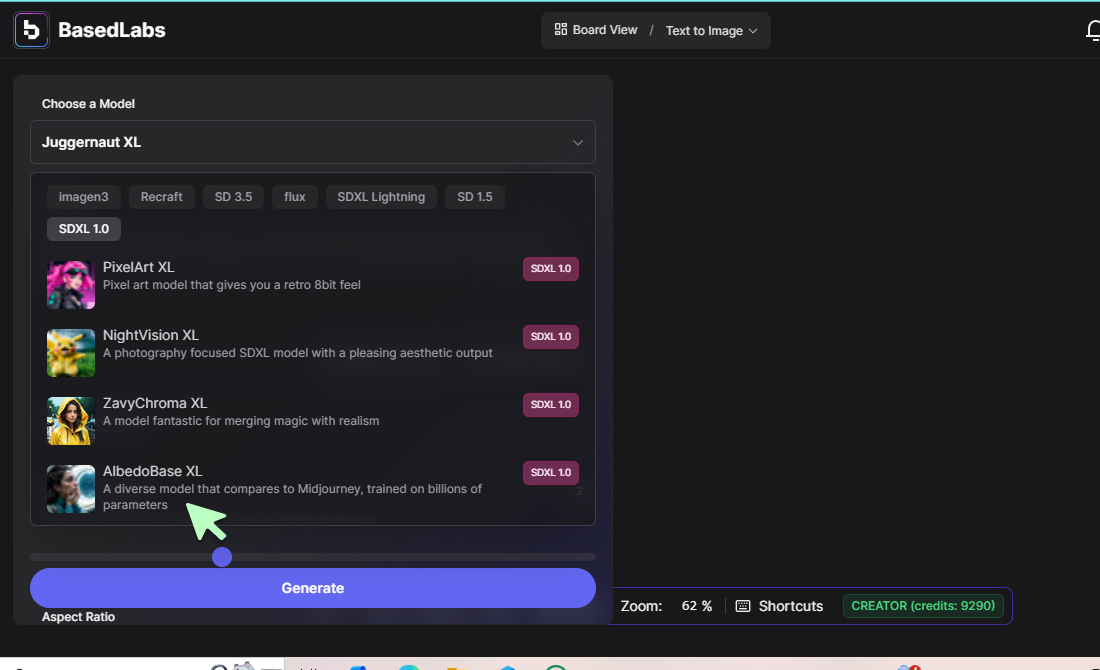The image size is (1100, 670).
Task: Show SDXL Lightning models
Action: click(381, 197)
